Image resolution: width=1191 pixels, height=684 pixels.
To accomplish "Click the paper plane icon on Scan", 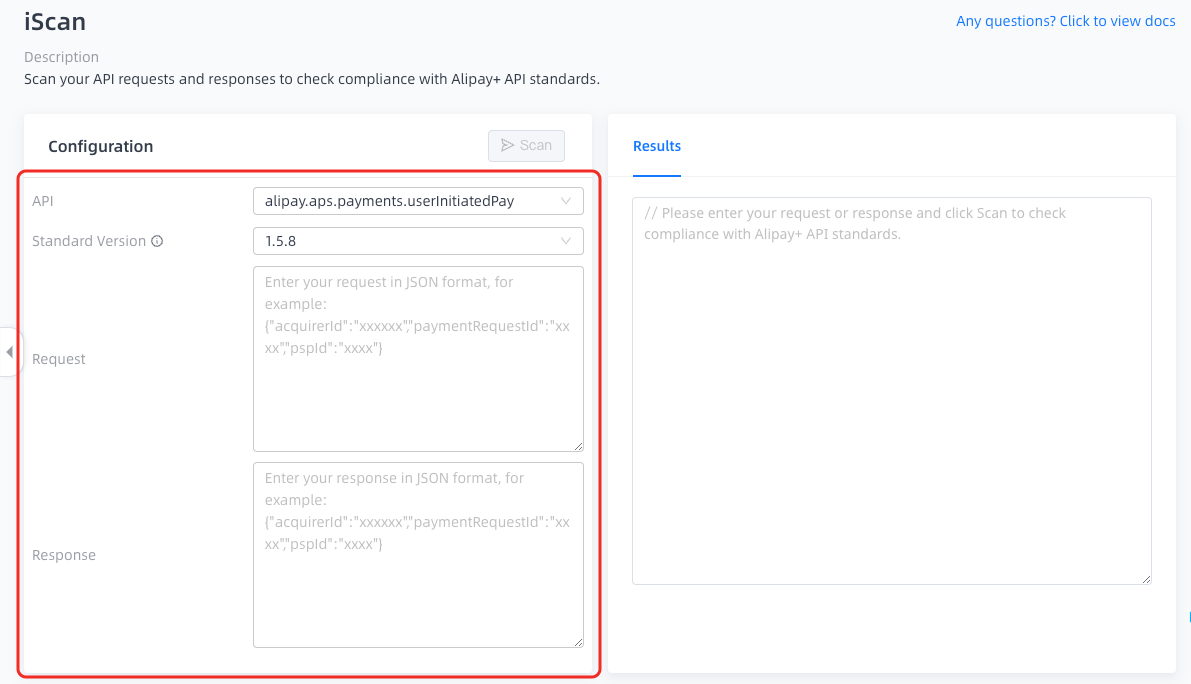I will coord(507,146).
